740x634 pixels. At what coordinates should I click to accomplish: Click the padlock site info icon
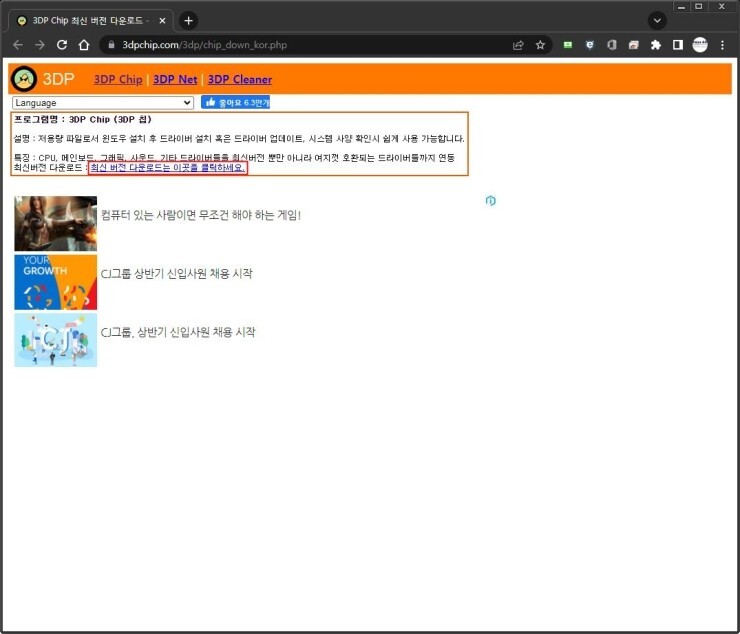111,45
